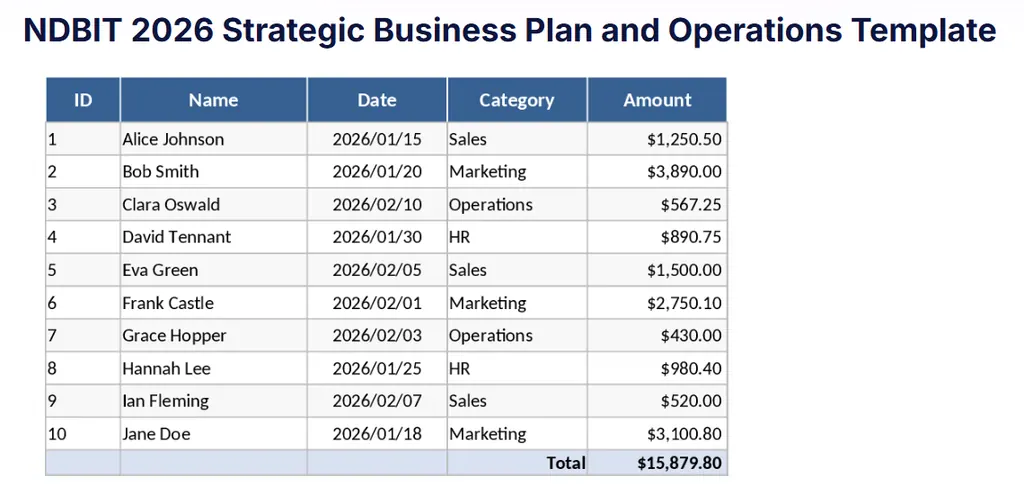Click the Date column header
This screenshot has width=1024, height=496.
(x=377, y=100)
